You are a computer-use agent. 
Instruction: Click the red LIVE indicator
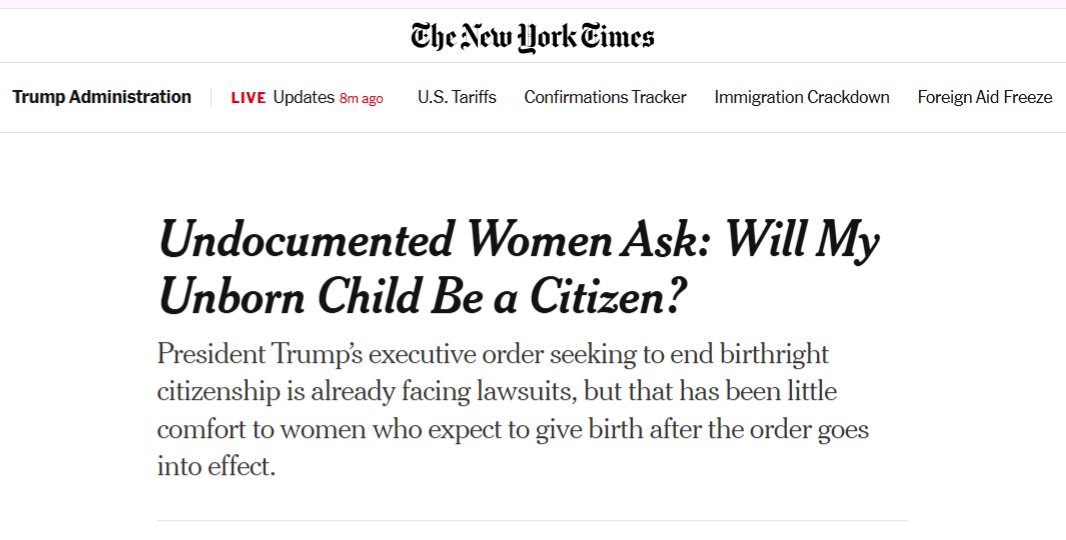click(248, 98)
